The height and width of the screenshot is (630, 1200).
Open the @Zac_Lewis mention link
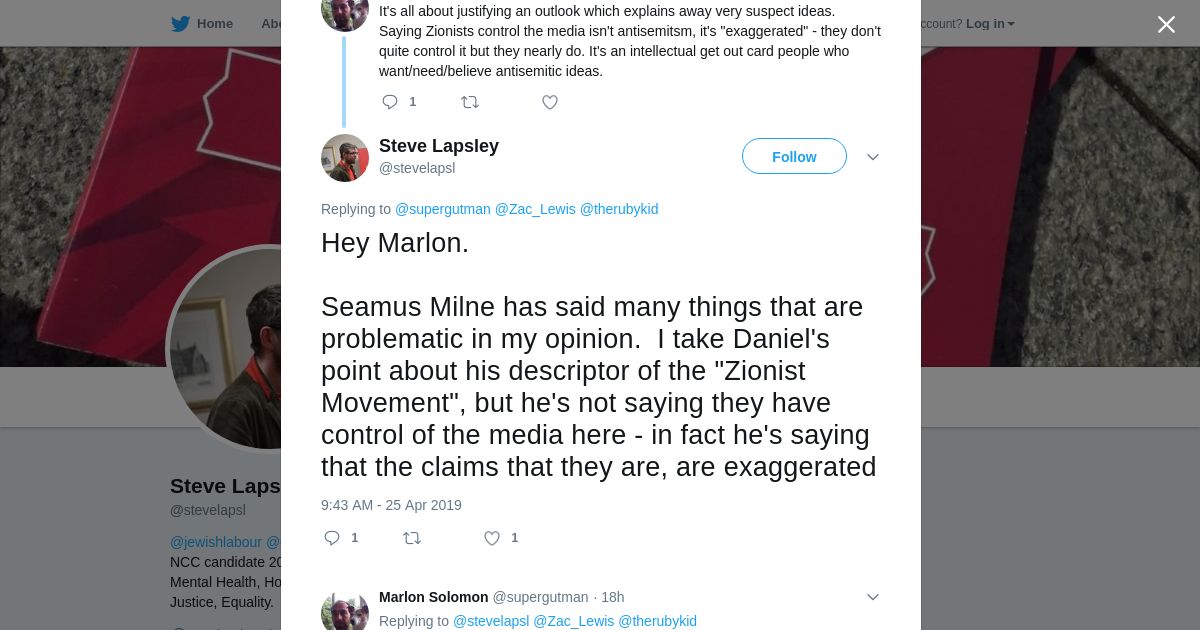pos(535,209)
